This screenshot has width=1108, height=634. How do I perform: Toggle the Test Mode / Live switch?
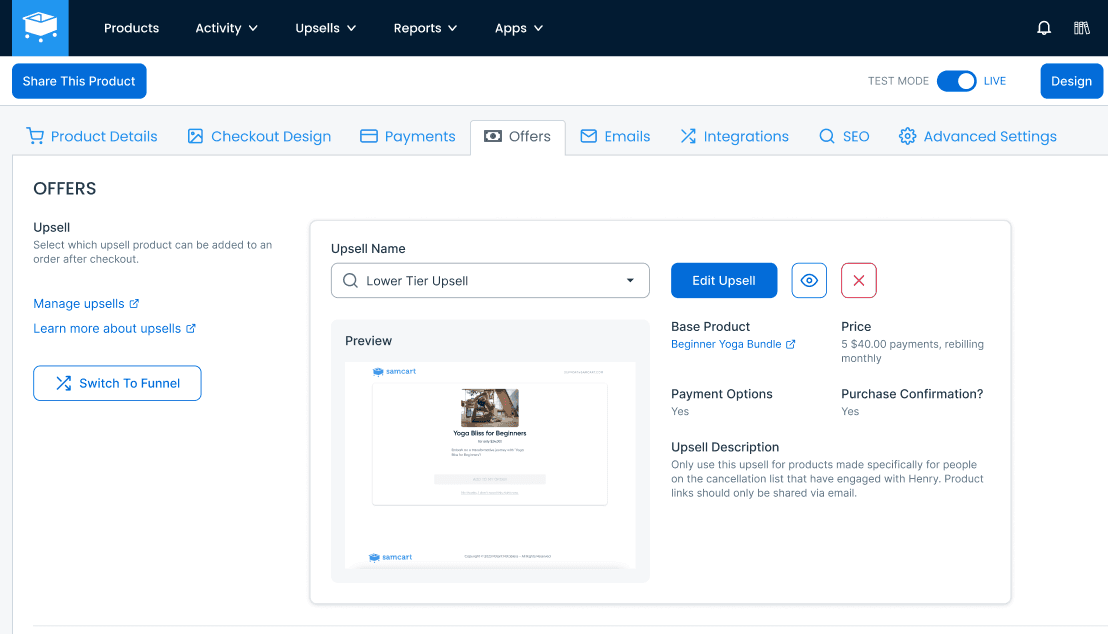[956, 81]
